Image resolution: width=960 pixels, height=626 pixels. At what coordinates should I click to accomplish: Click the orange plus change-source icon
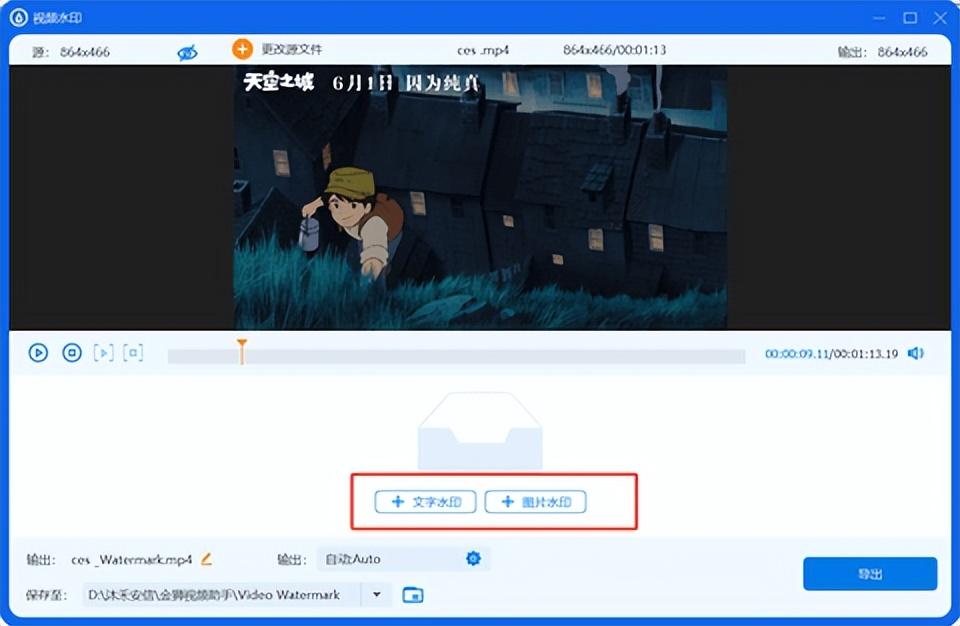[242, 49]
